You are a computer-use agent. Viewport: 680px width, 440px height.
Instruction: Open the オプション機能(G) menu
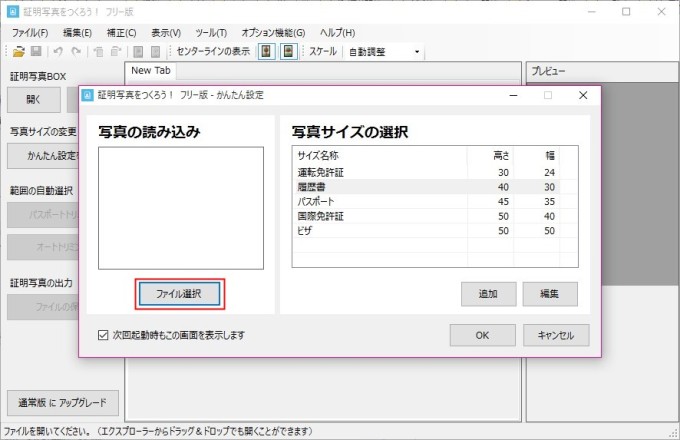pyautogui.click(x=273, y=32)
